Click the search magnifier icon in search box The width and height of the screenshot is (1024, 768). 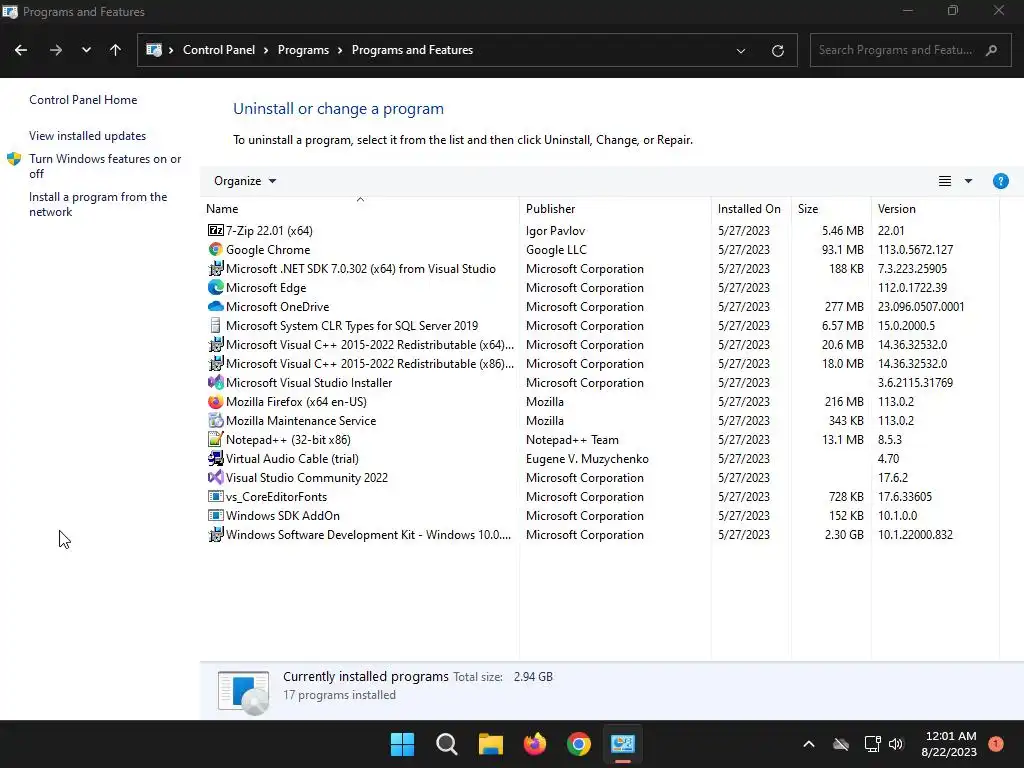[991, 50]
